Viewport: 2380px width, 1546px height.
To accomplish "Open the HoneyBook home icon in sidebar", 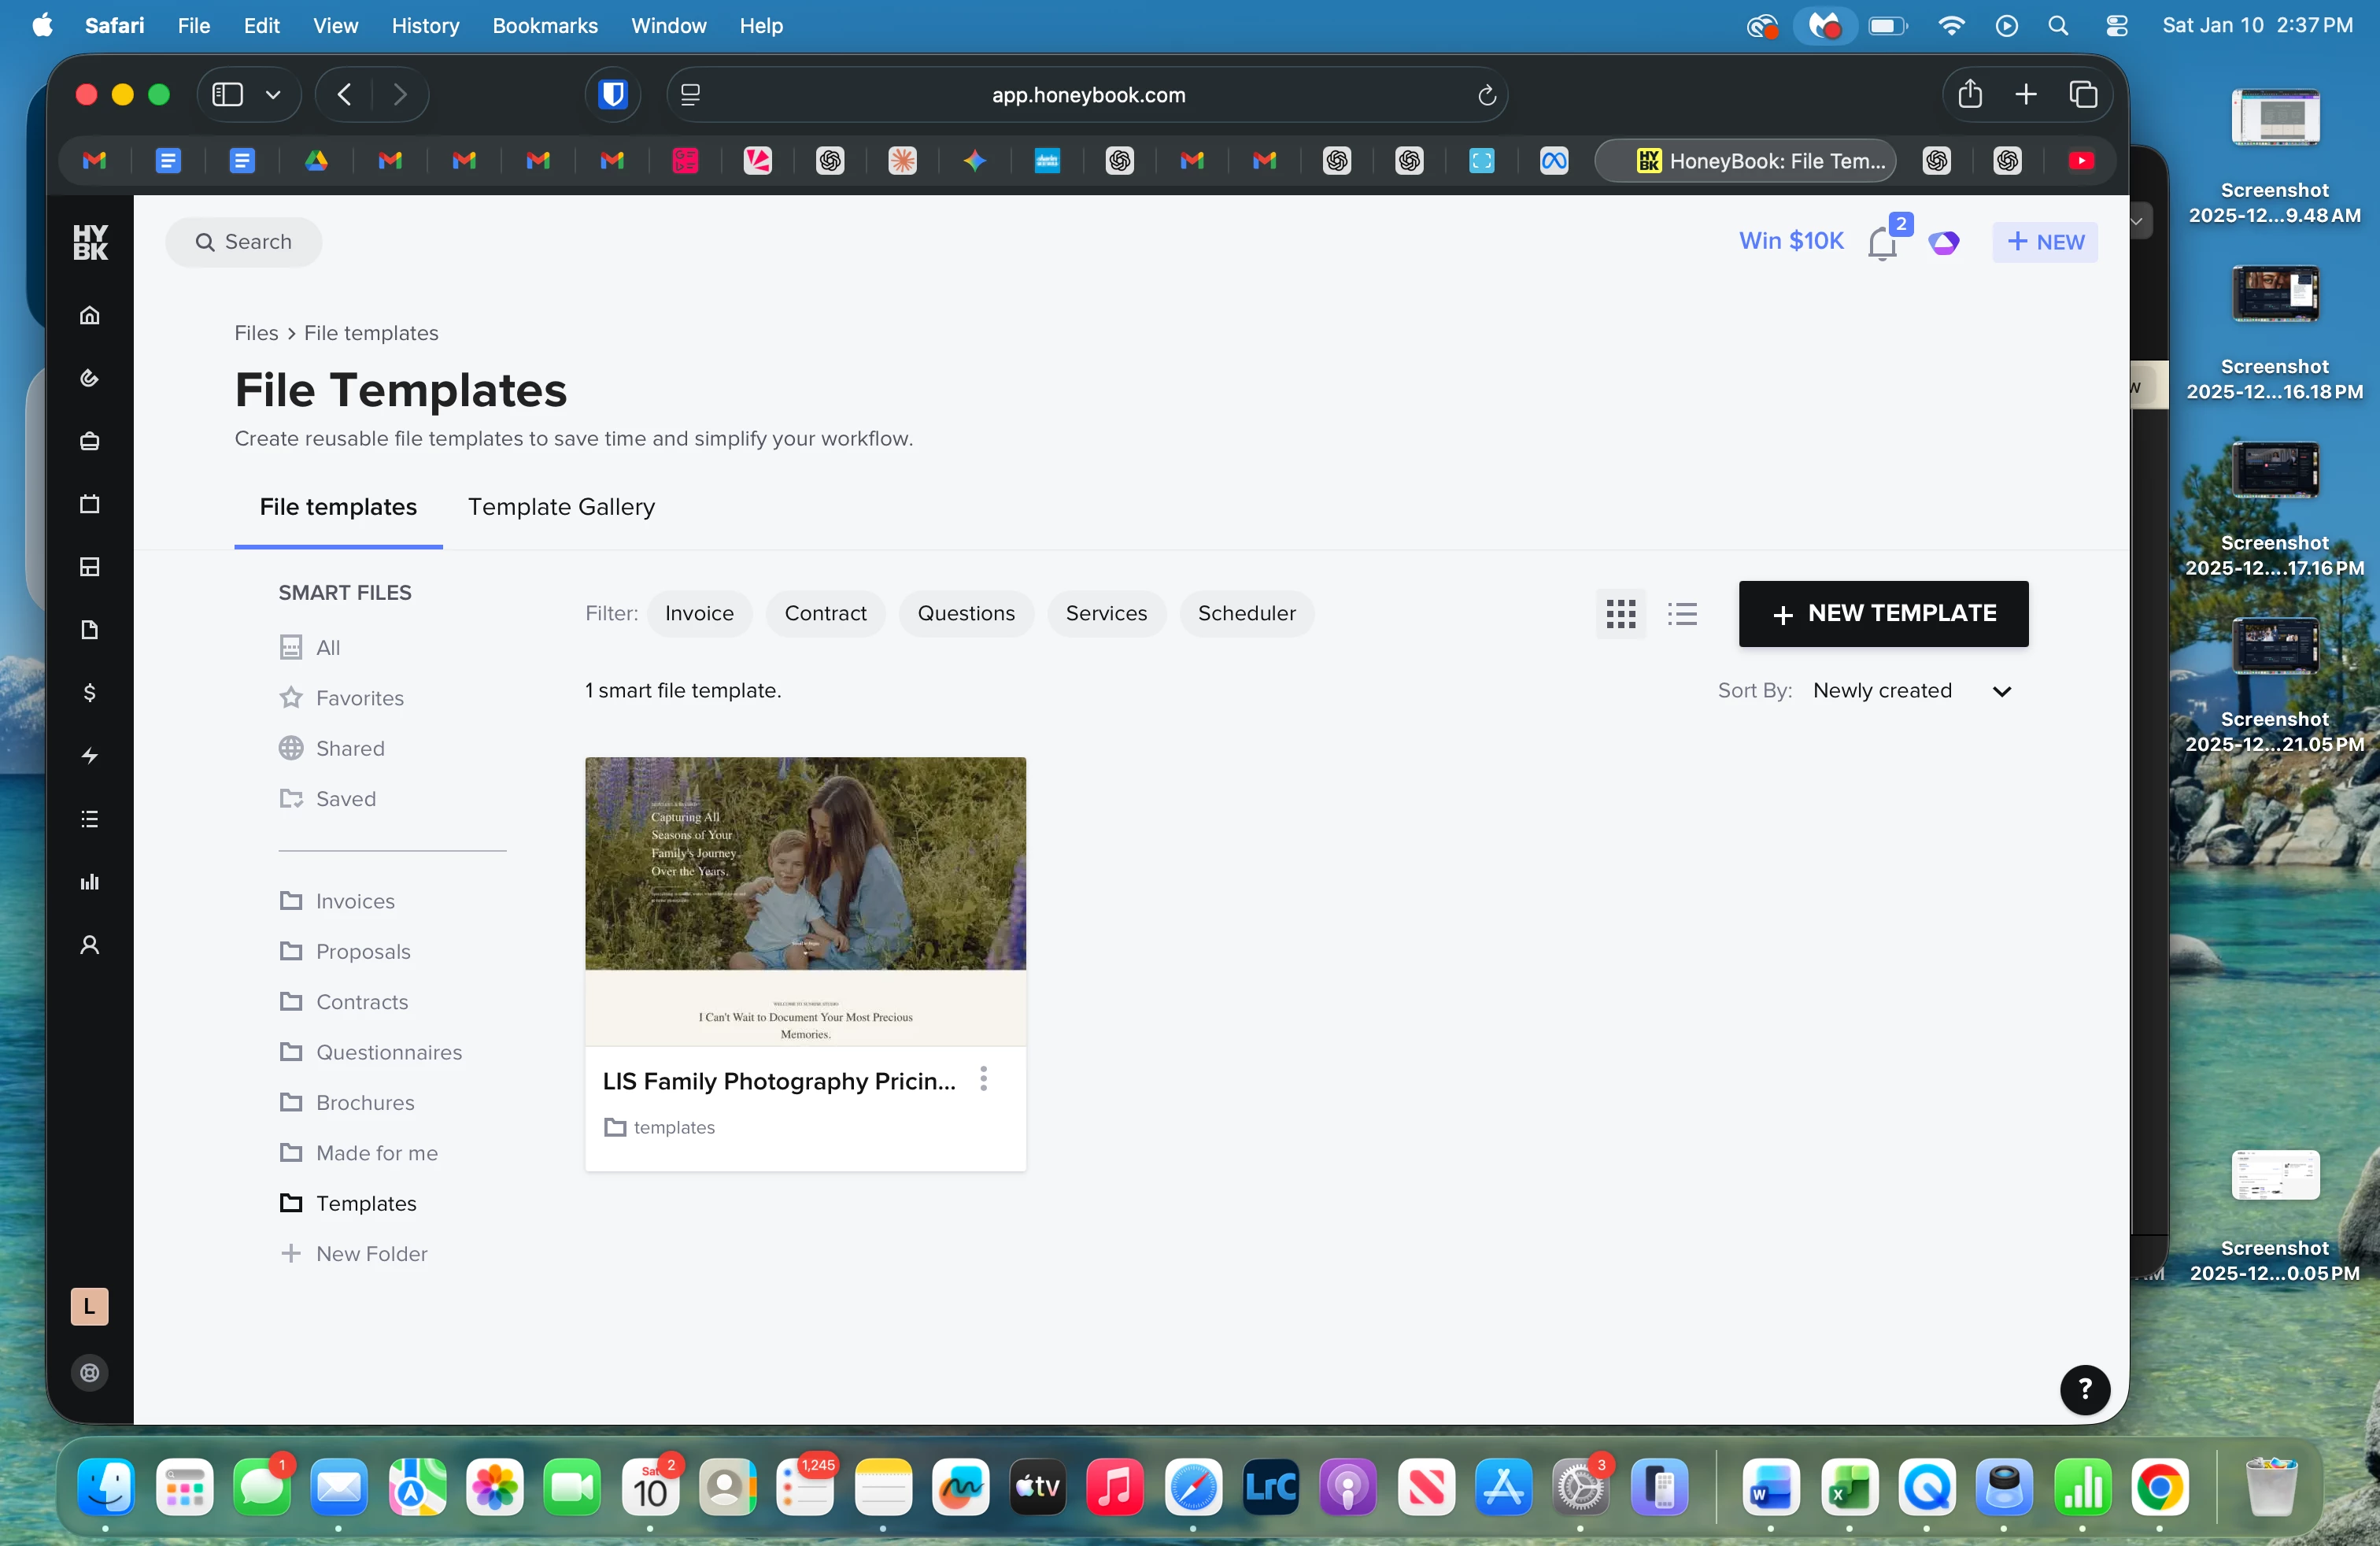I will pos(90,316).
